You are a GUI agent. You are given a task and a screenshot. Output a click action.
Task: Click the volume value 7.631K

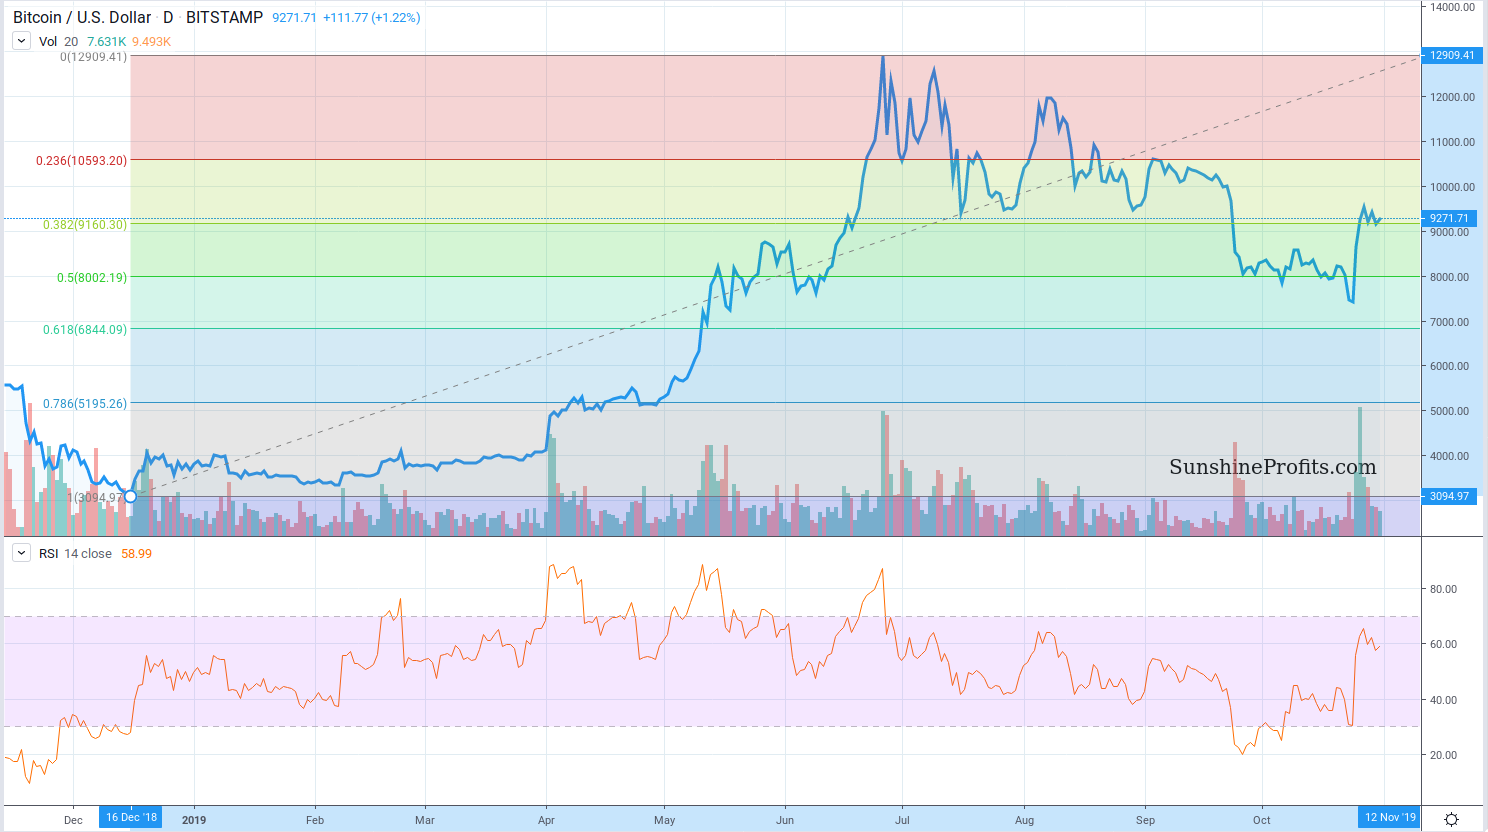point(106,41)
